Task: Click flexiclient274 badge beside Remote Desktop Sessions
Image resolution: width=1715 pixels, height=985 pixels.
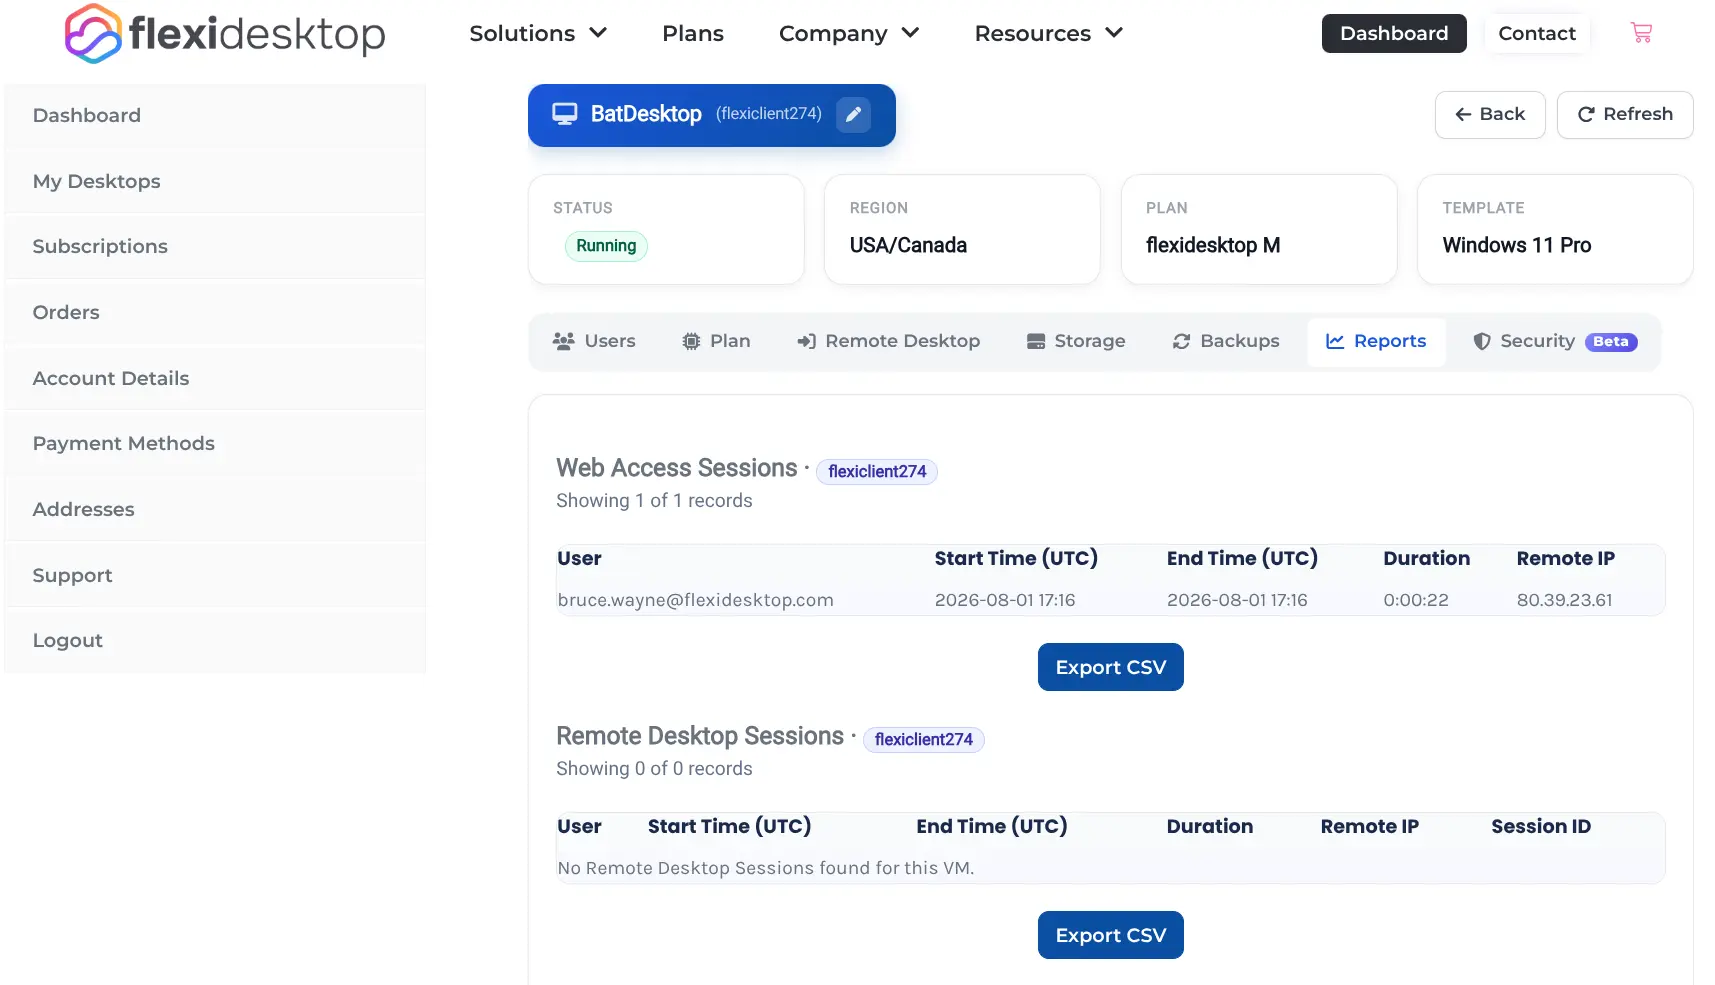Action: [x=924, y=739]
